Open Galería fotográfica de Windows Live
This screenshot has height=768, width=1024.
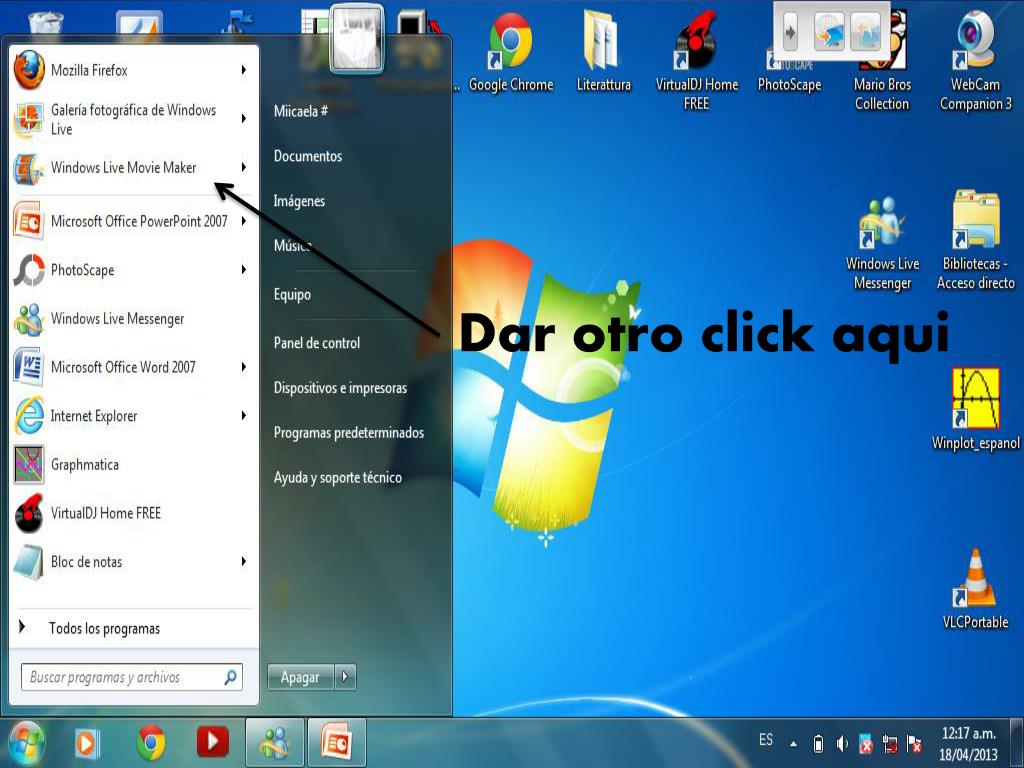(133, 119)
